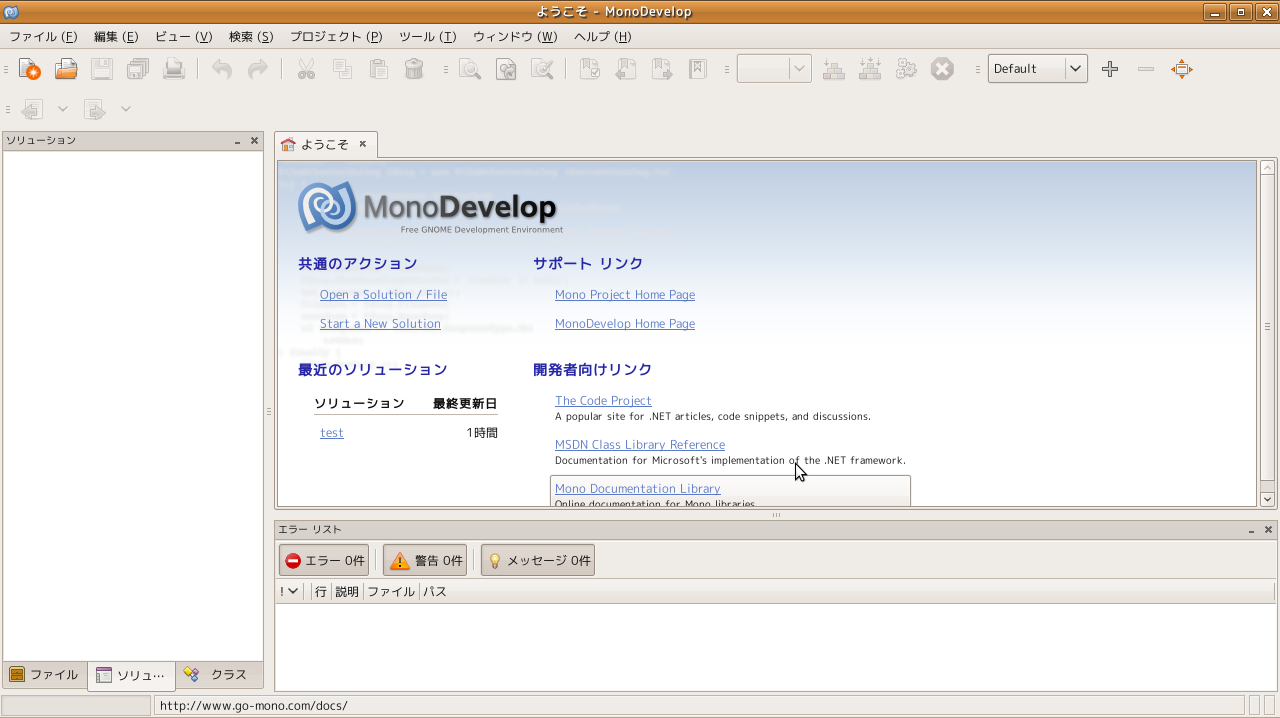Click the Paste clipboard icon

point(378,69)
